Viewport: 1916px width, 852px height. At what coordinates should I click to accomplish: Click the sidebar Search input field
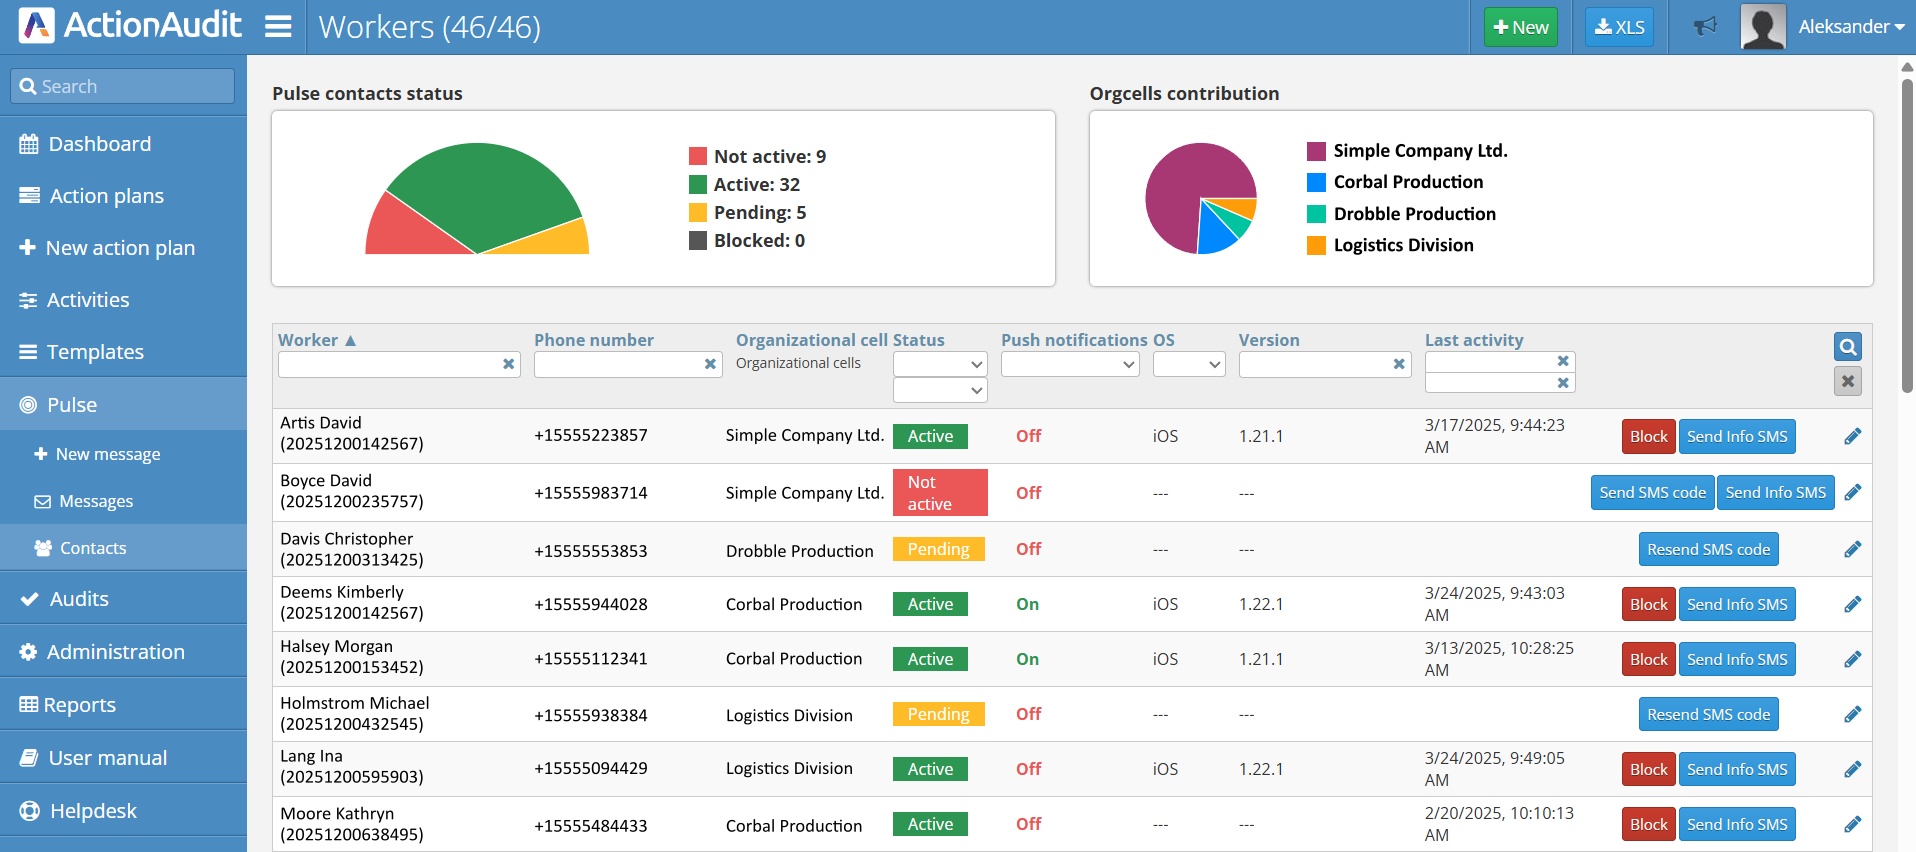pyautogui.click(x=123, y=87)
